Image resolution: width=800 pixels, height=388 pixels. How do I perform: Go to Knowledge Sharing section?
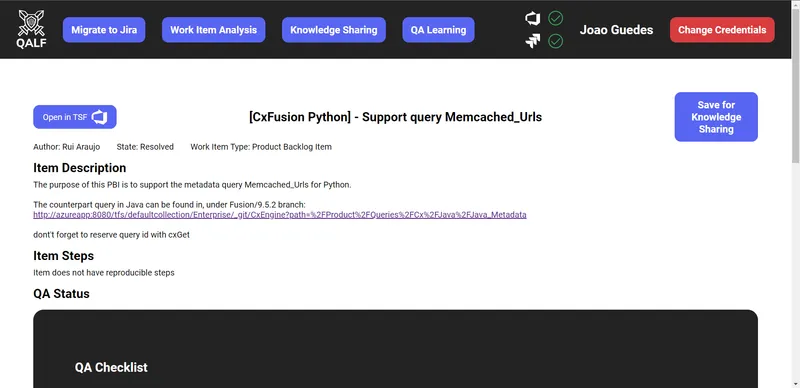click(334, 30)
